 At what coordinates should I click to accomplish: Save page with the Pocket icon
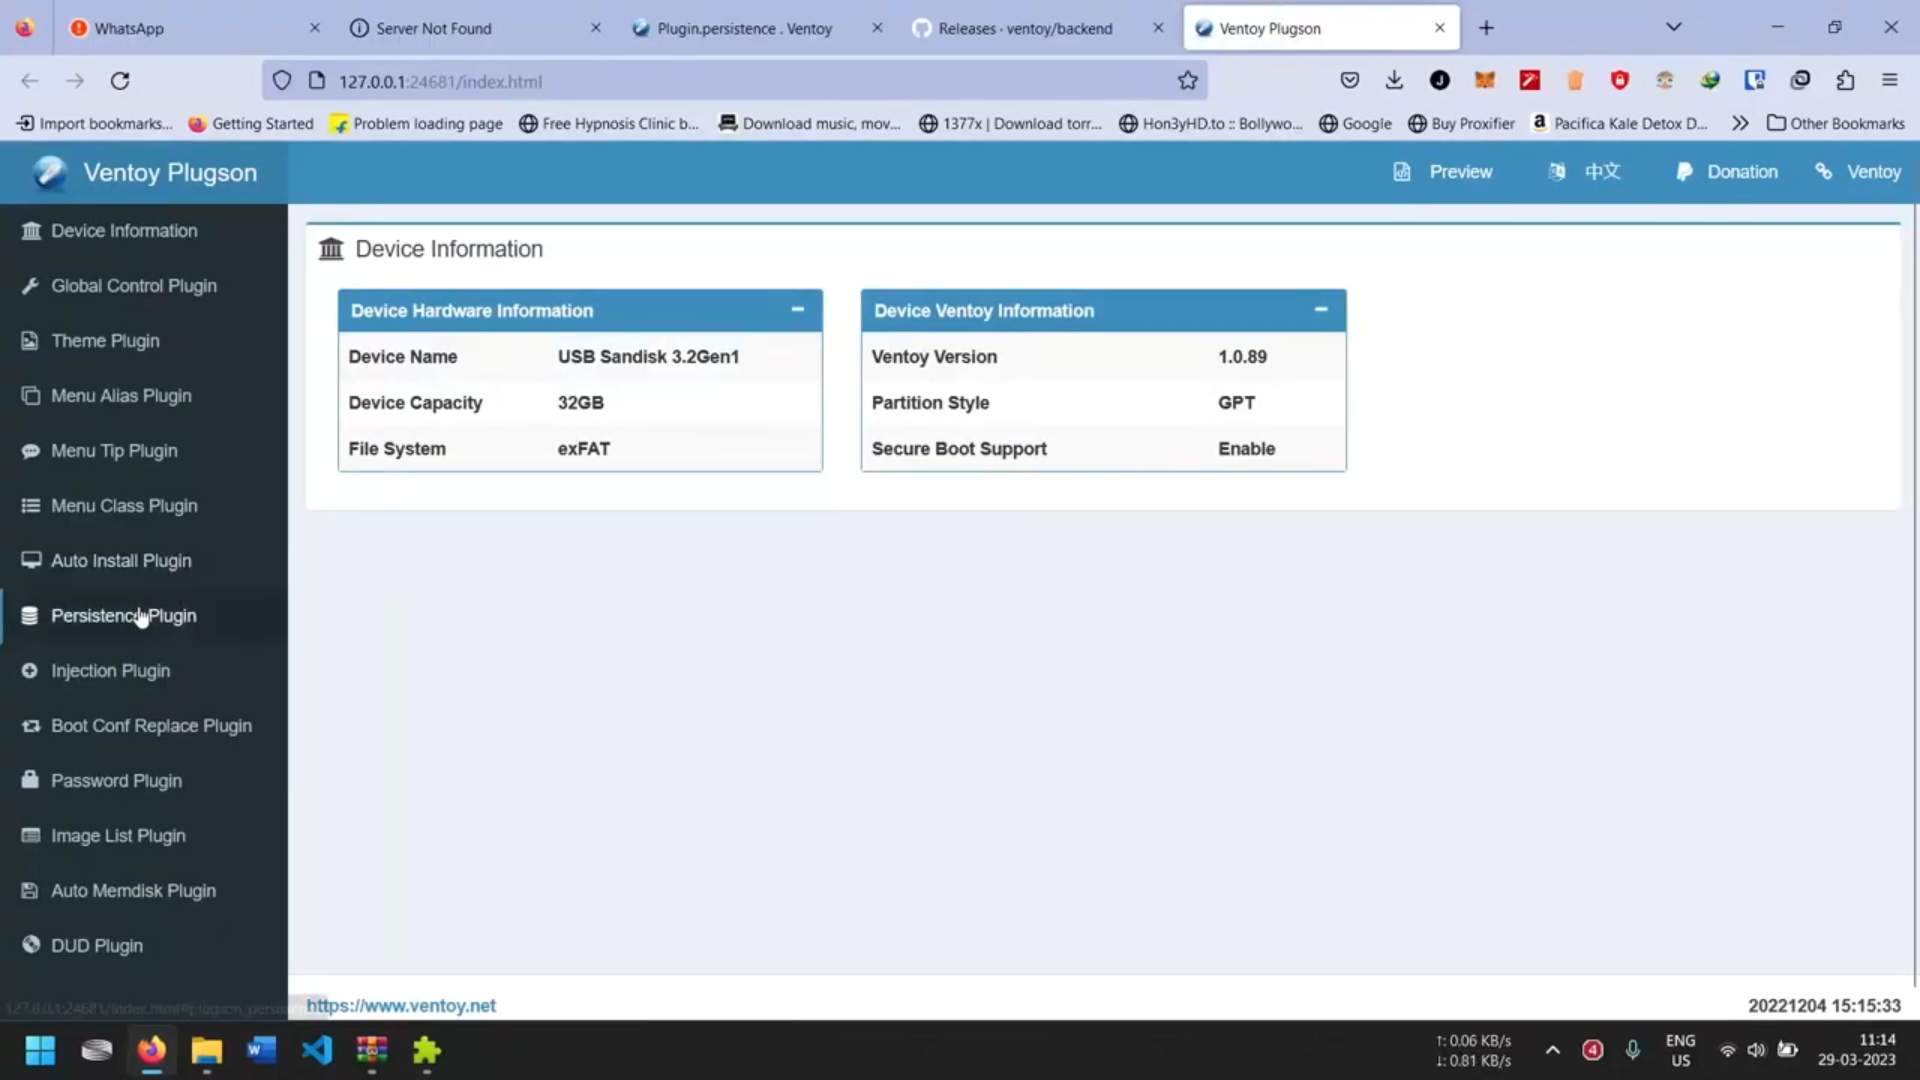1350,80
